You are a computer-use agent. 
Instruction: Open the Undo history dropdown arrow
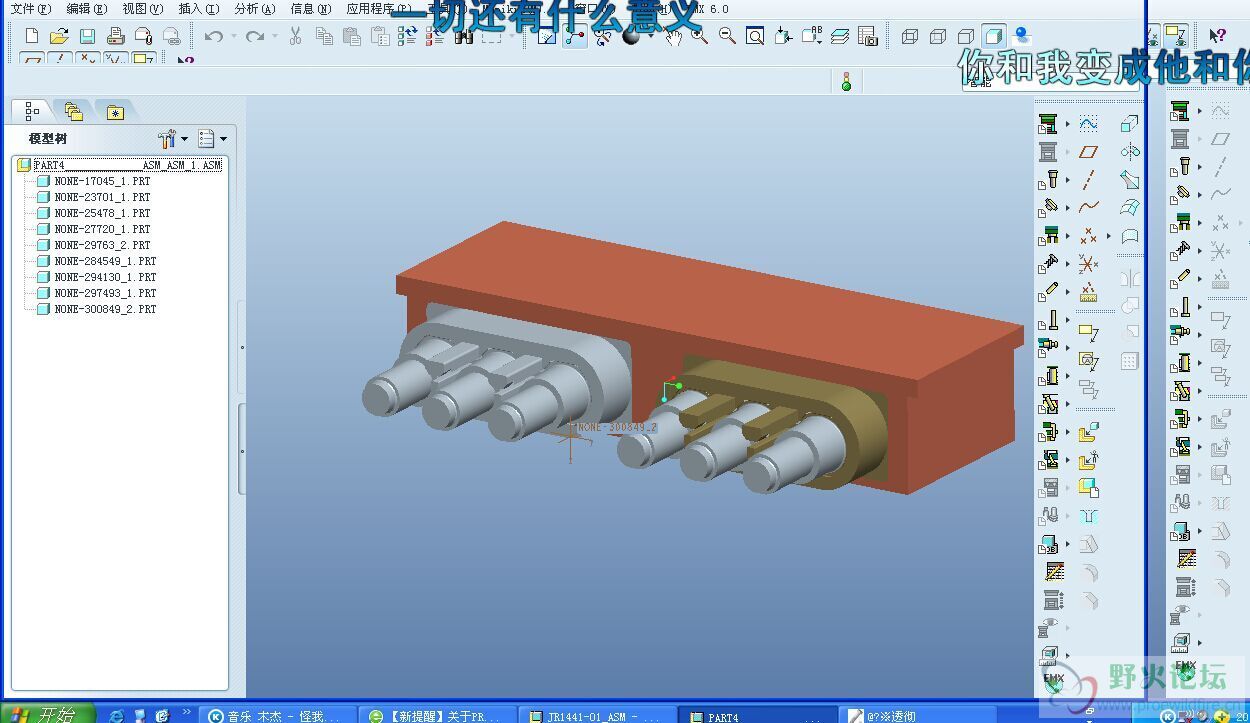[234, 37]
